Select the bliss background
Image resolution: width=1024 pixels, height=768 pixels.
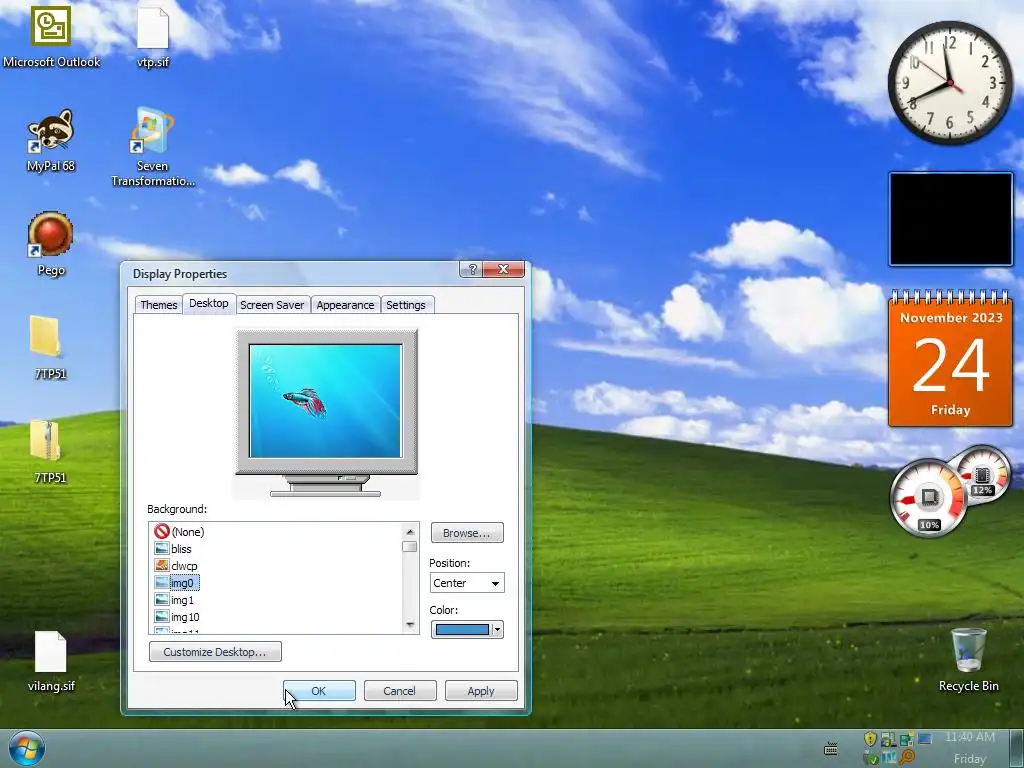tap(173, 549)
